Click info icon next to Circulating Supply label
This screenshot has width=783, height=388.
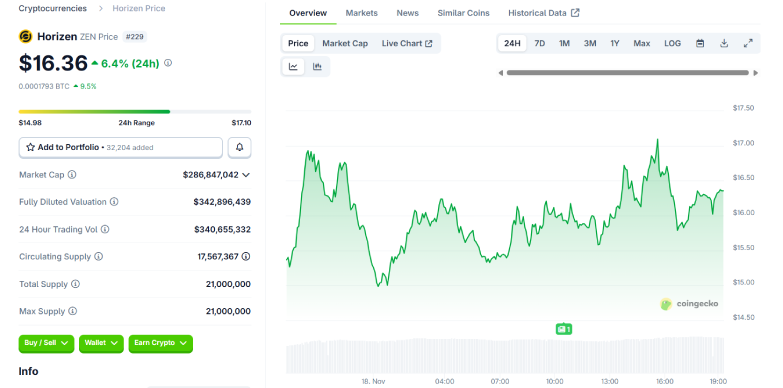click(98, 257)
